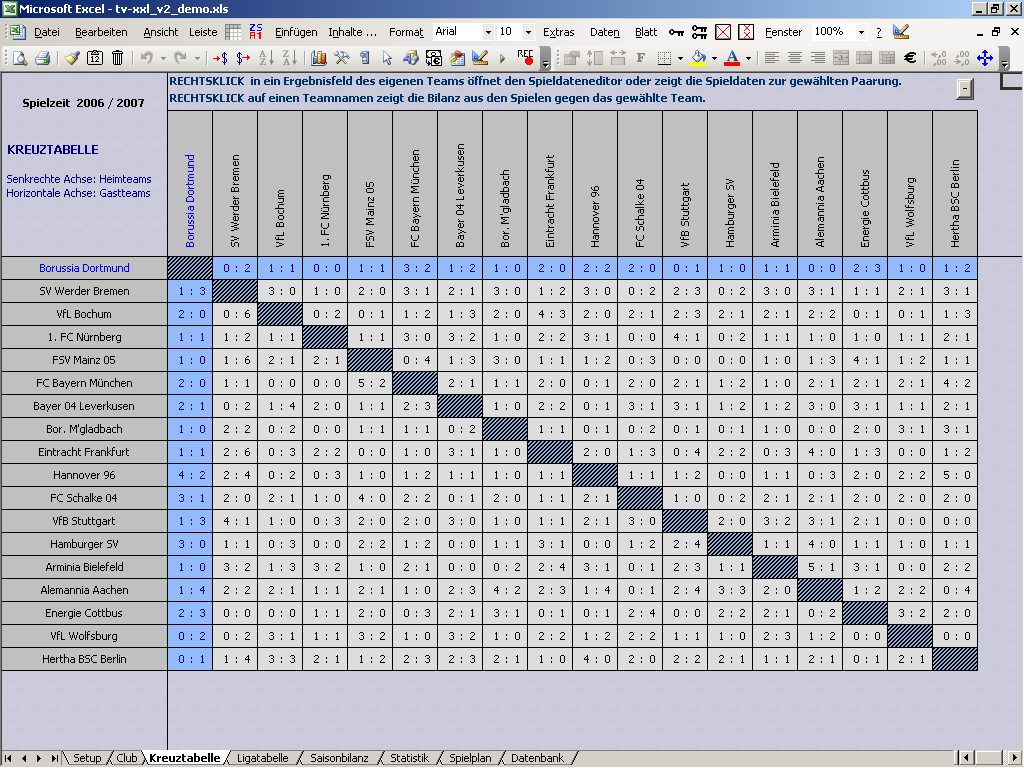Open the font name dropdown showing Arial
The width and height of the screenshot is (1024, 768).
pyautogui.click(x=488, y=32)
